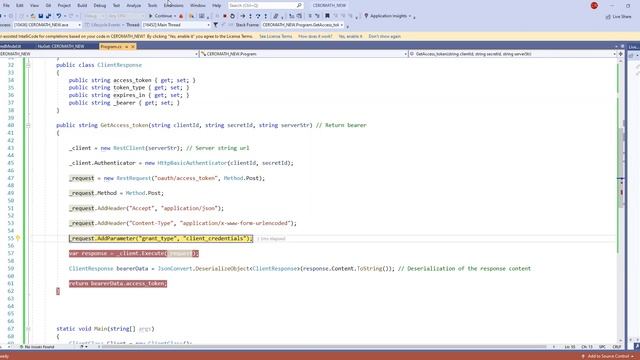Click the Visual Studio search box
Screen dimensions: 640x360
[265, 5]
